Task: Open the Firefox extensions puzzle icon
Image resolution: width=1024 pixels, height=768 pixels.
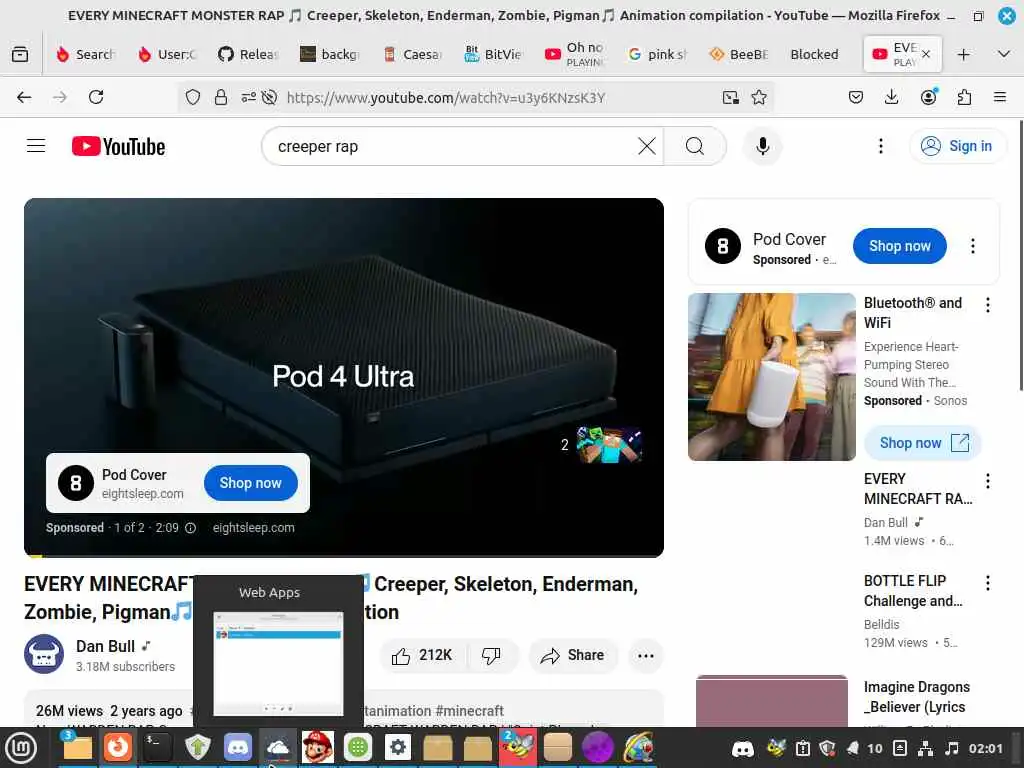Action: pos(964,97)
